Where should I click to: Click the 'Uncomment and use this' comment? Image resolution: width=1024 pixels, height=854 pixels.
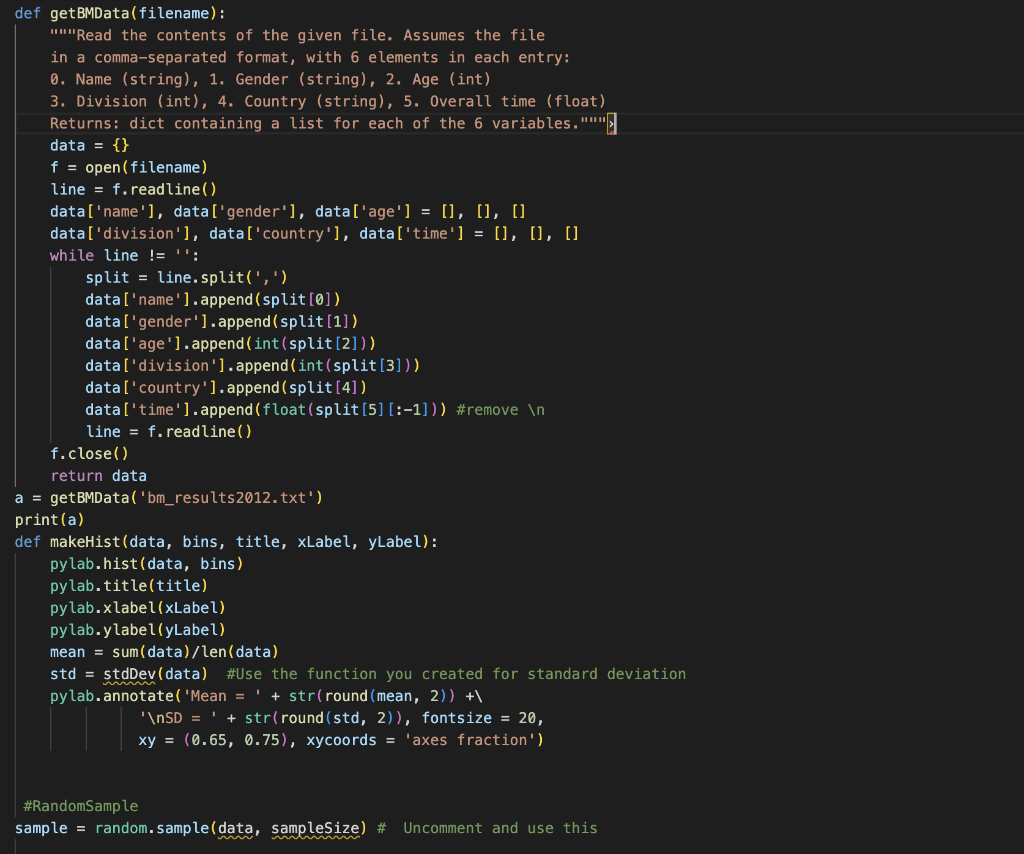point(499,828)
